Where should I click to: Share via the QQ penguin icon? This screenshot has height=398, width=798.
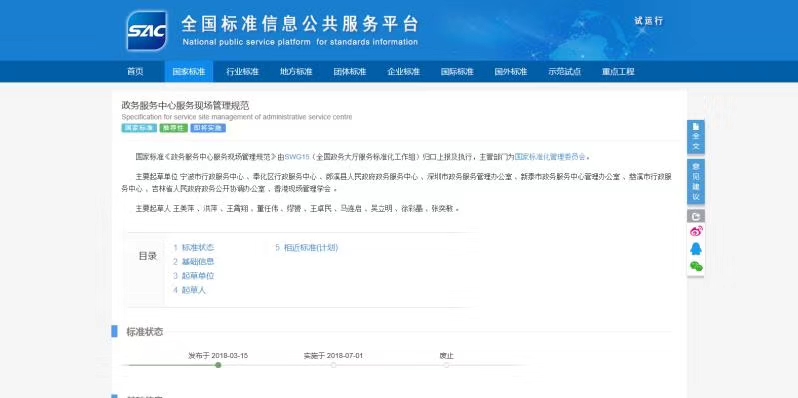tap(696, 248)
